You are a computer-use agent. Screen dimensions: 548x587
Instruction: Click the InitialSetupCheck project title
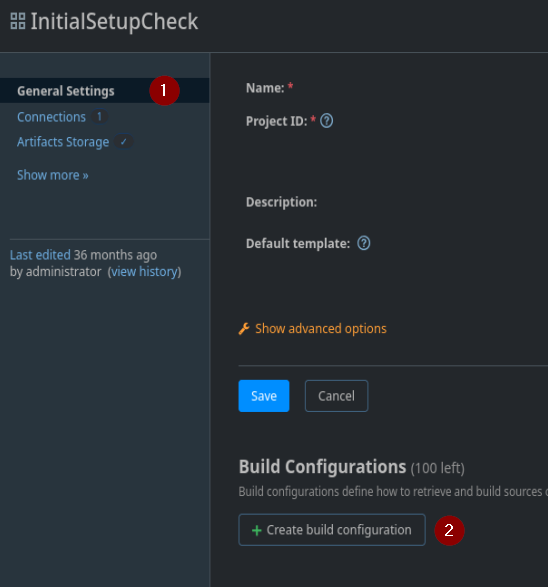tap(114, 21)
